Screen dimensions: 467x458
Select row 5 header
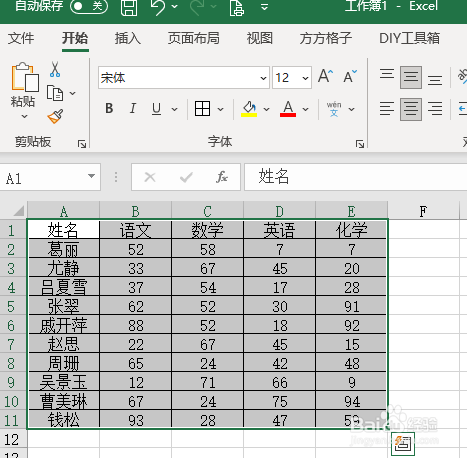[13, 306]
